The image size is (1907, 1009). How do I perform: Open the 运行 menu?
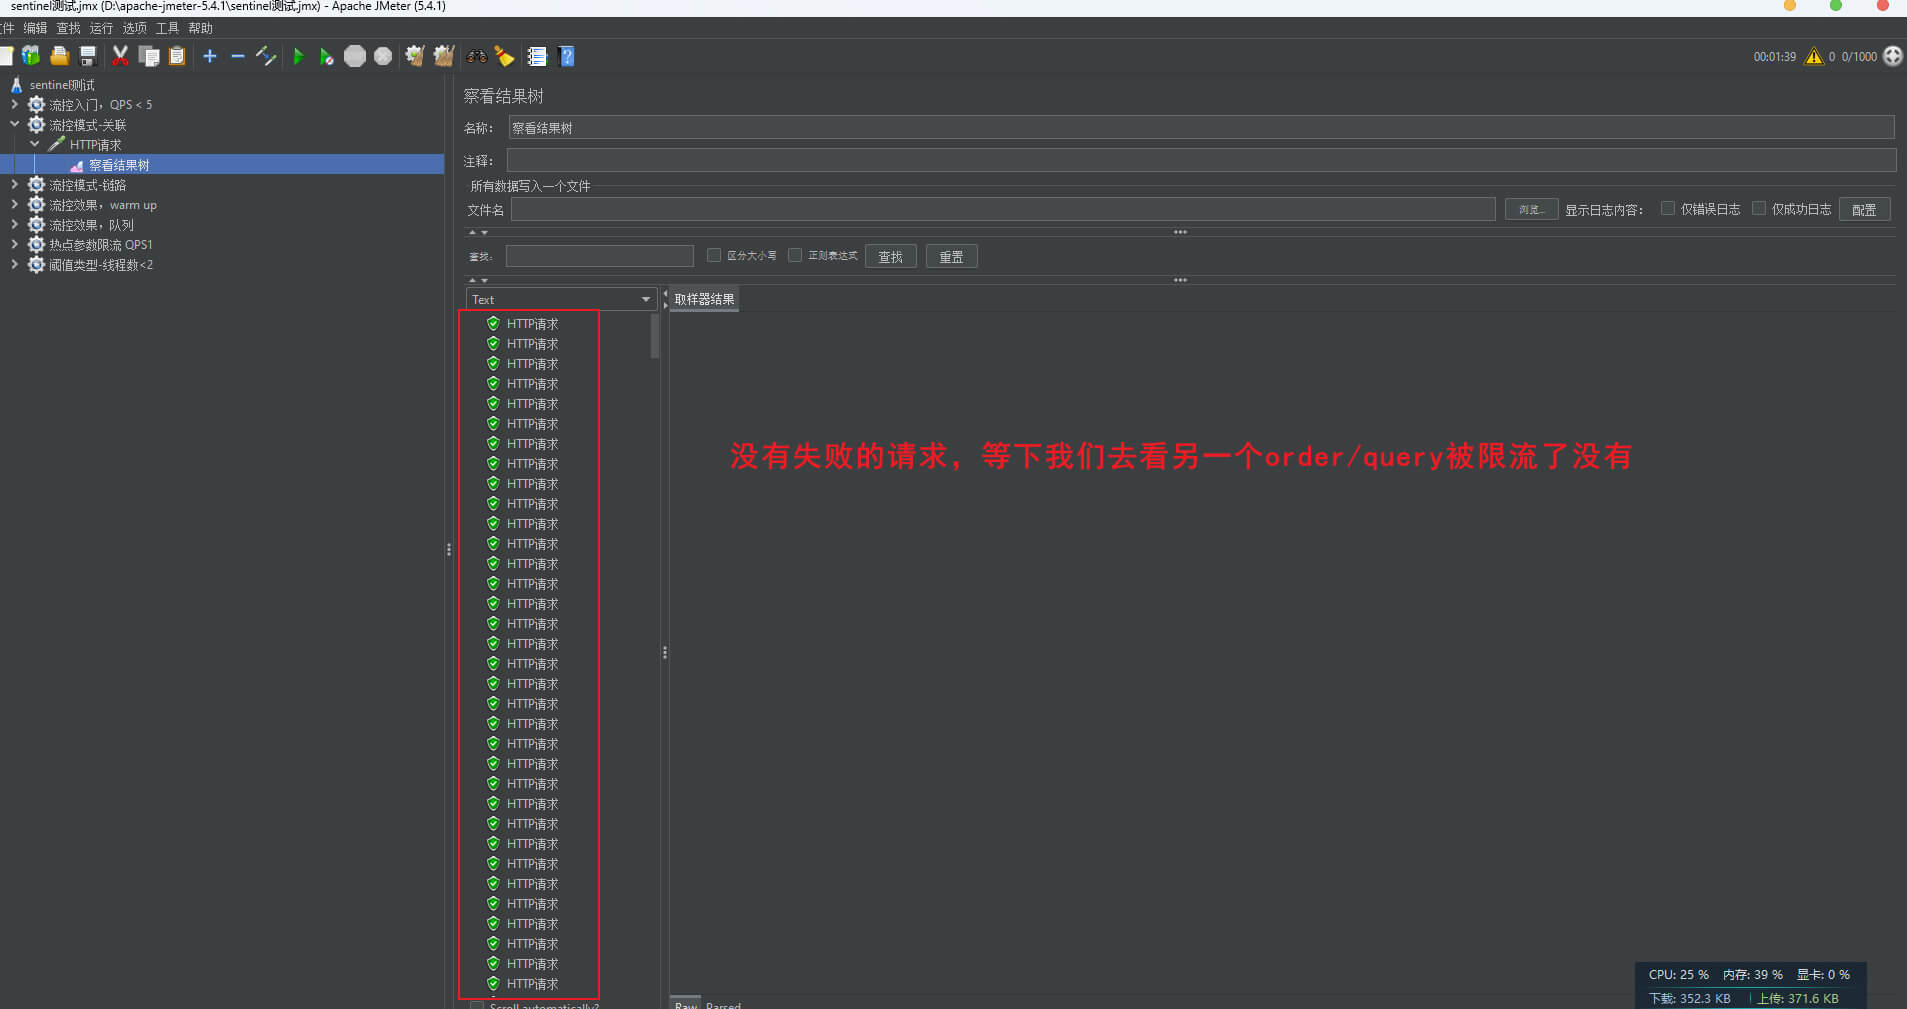tap(101, 28)
